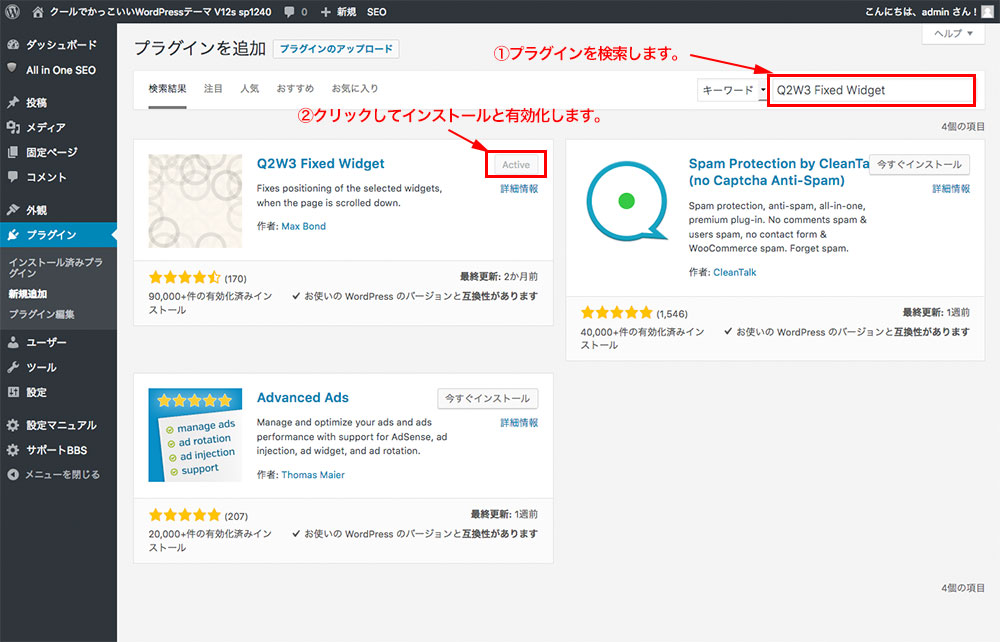
Task: Visit author Thomas Maier link
Action: tap(312, 475)
